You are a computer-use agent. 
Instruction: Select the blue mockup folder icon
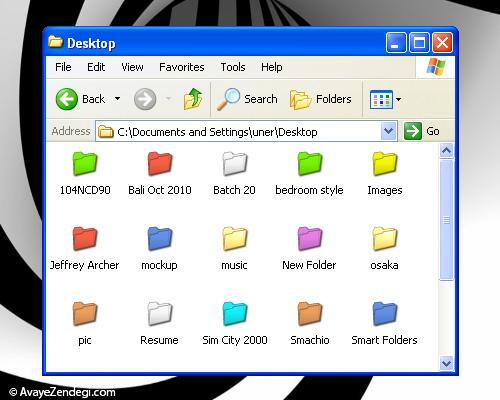(x=160, y=239)
